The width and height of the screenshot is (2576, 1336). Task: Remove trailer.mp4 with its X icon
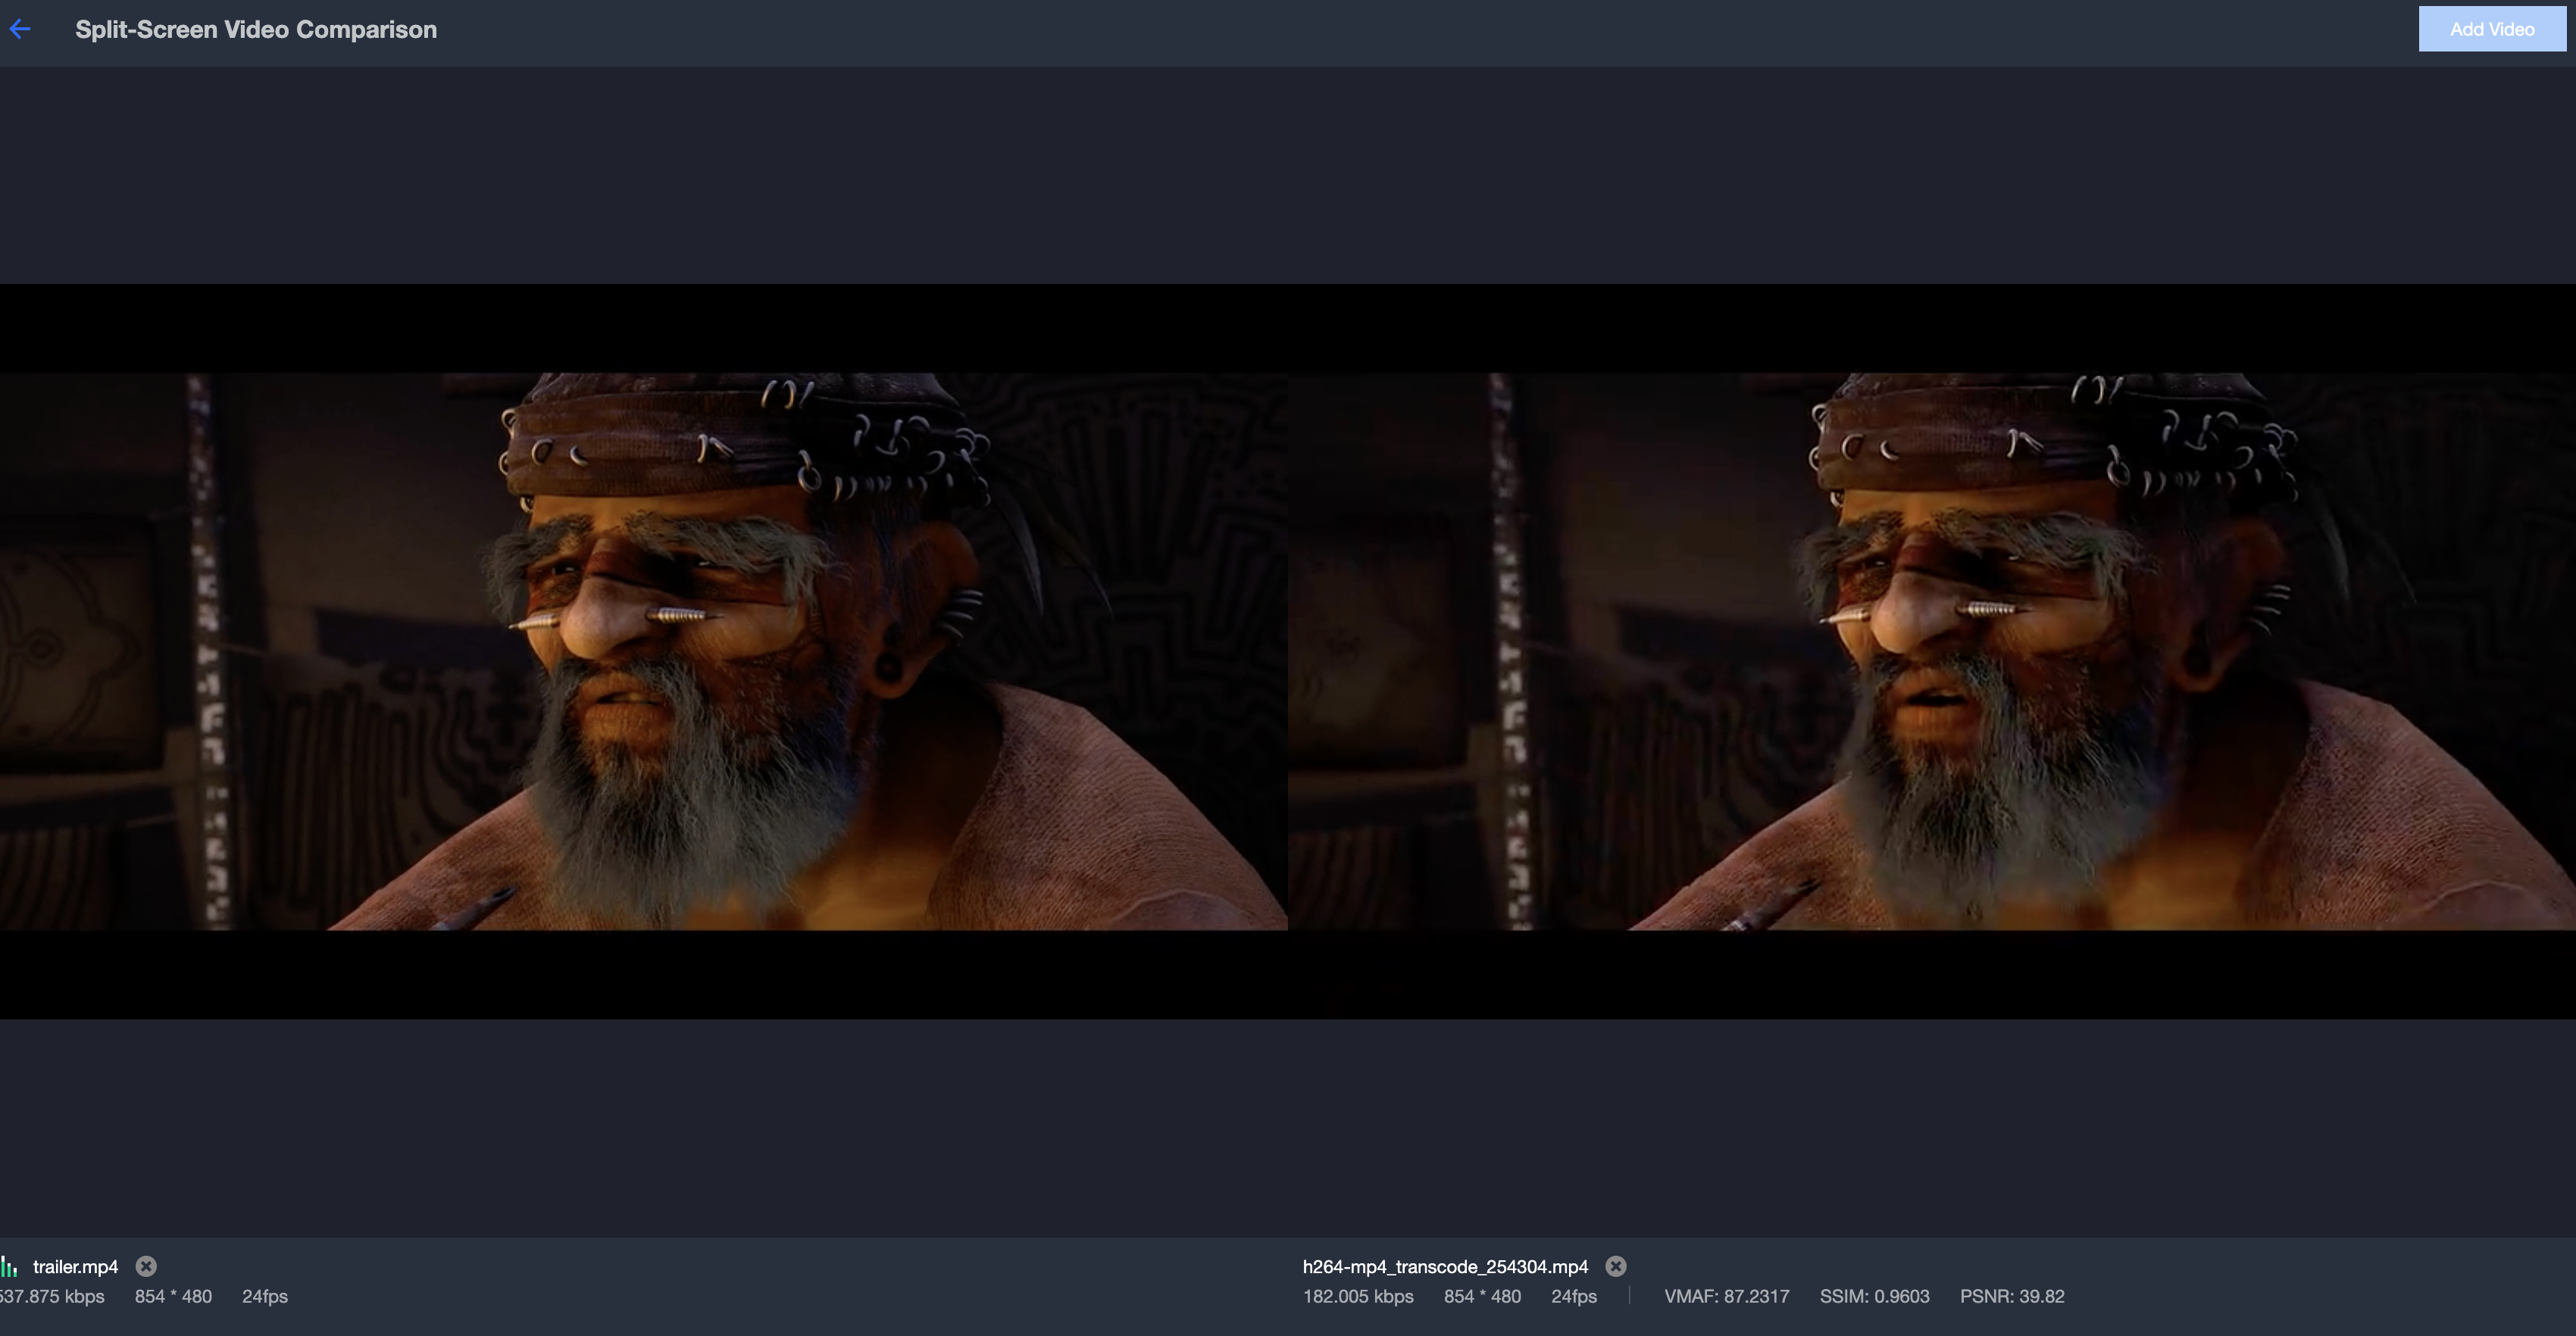146,1266
